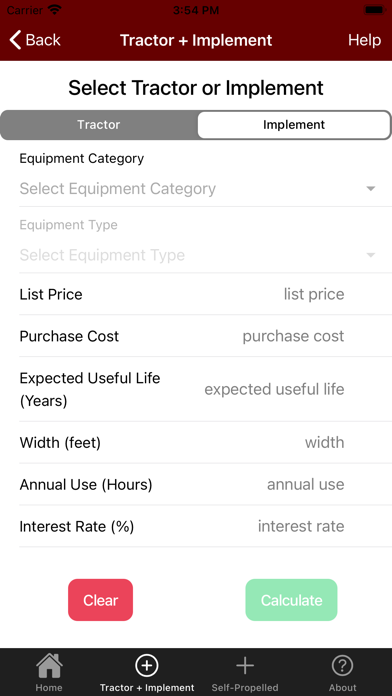Open the Tractor + Implement circled plus icon

147,665
